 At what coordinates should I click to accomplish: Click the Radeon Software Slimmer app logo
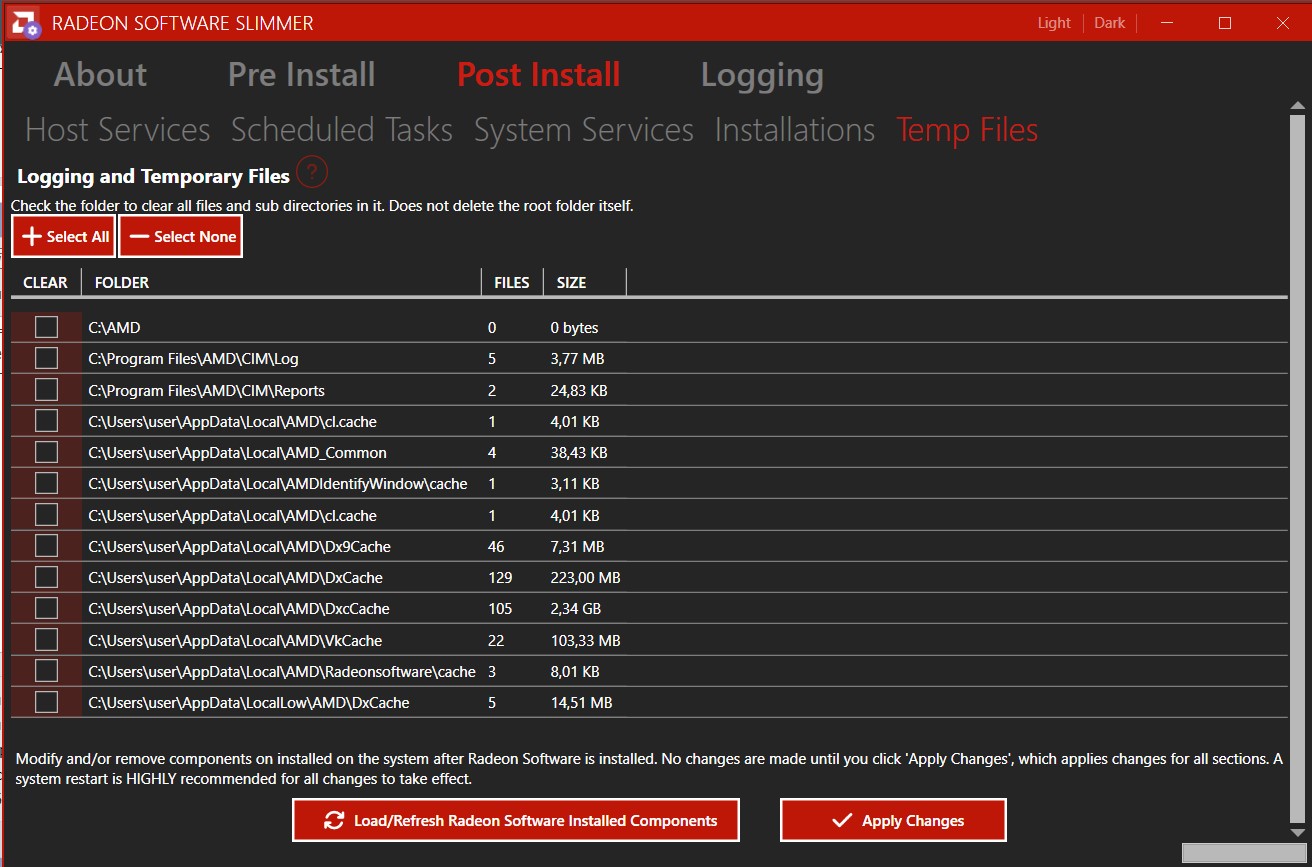[x=25, y=22]
